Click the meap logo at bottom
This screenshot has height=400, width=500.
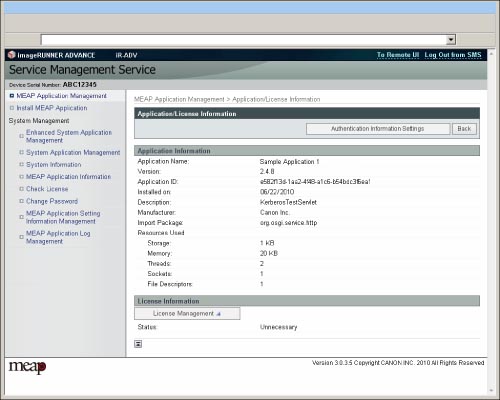(27, 367)
